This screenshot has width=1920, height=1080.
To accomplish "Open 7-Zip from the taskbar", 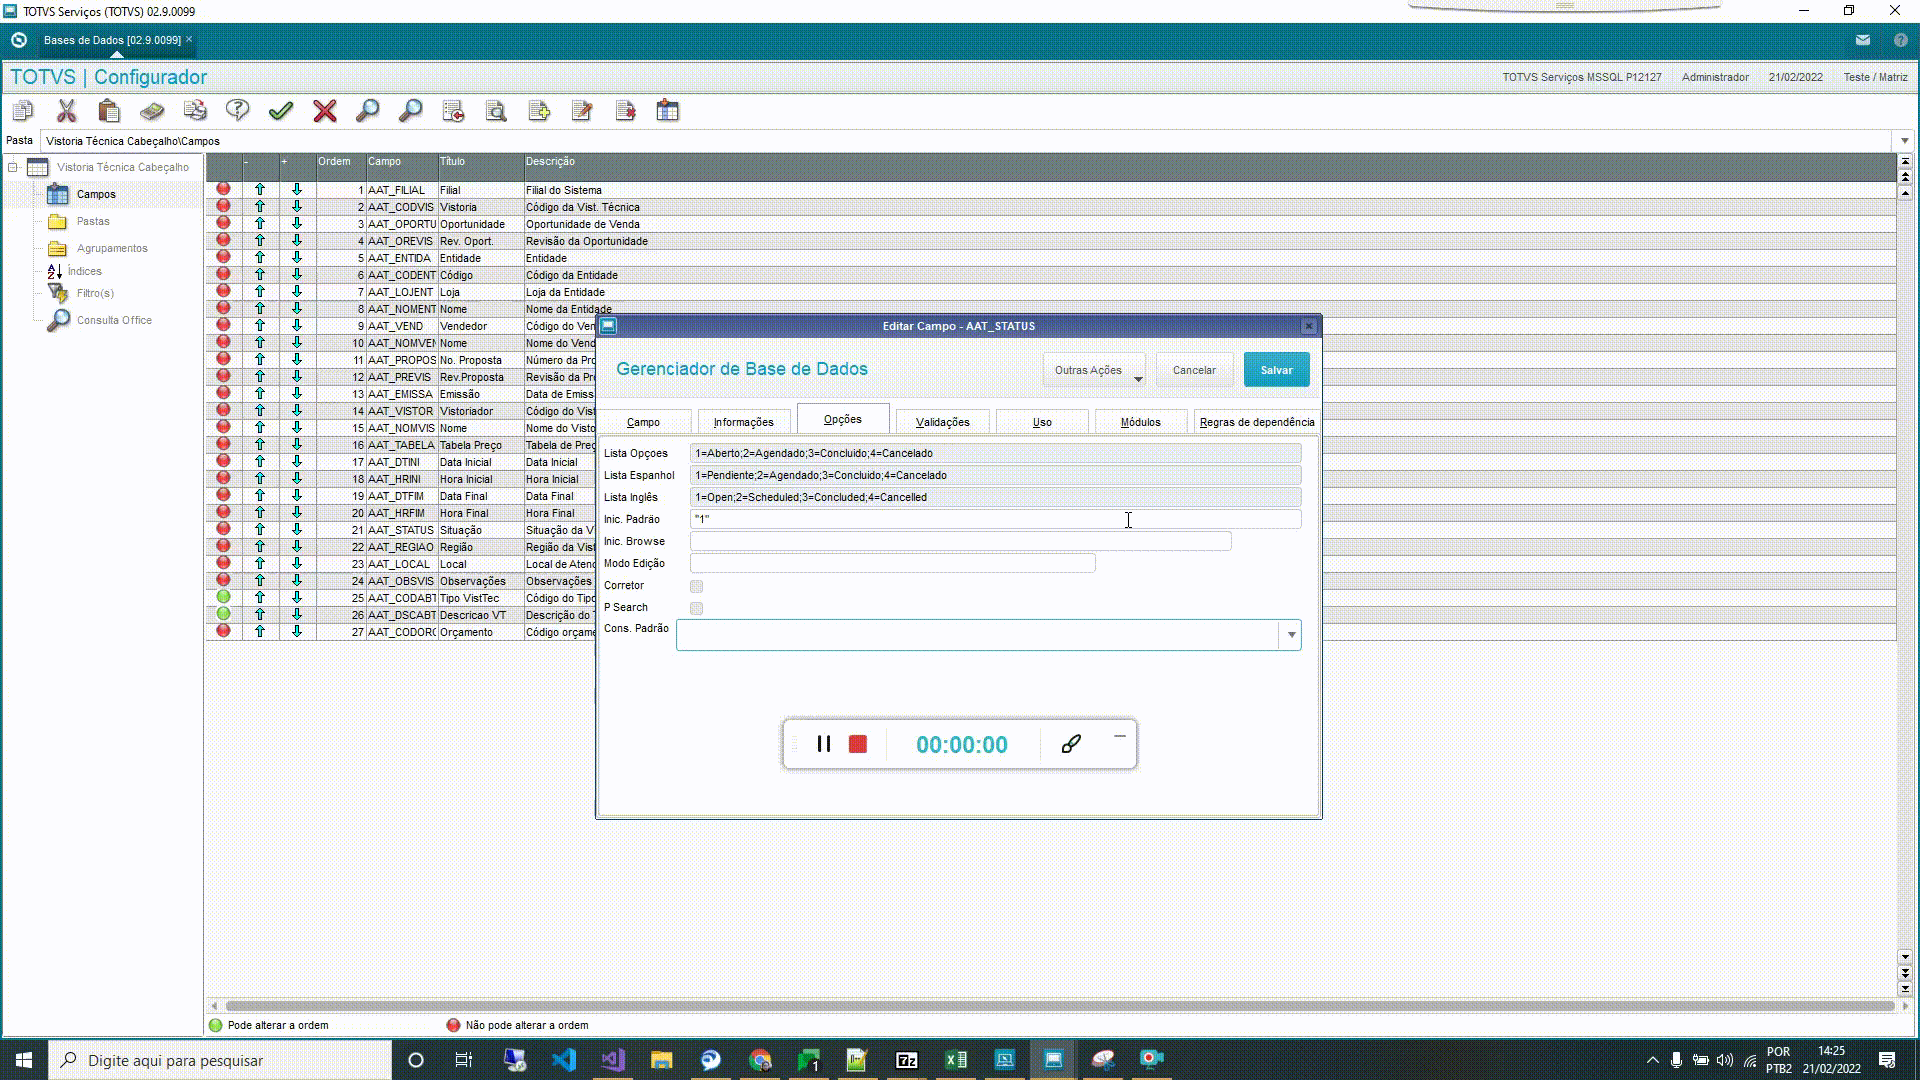I will click(x=907, y=1060).
